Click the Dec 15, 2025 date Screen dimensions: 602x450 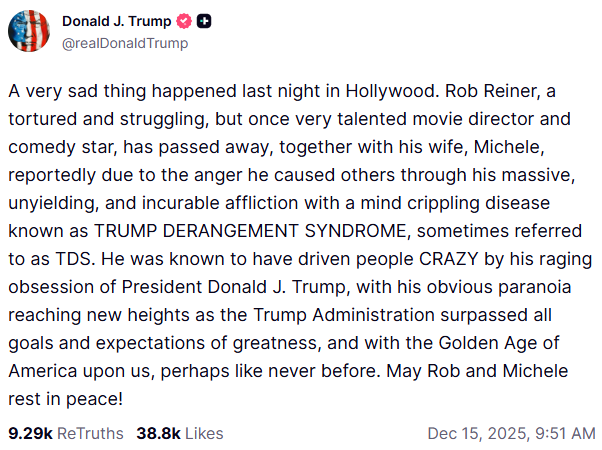pos(472,433)
